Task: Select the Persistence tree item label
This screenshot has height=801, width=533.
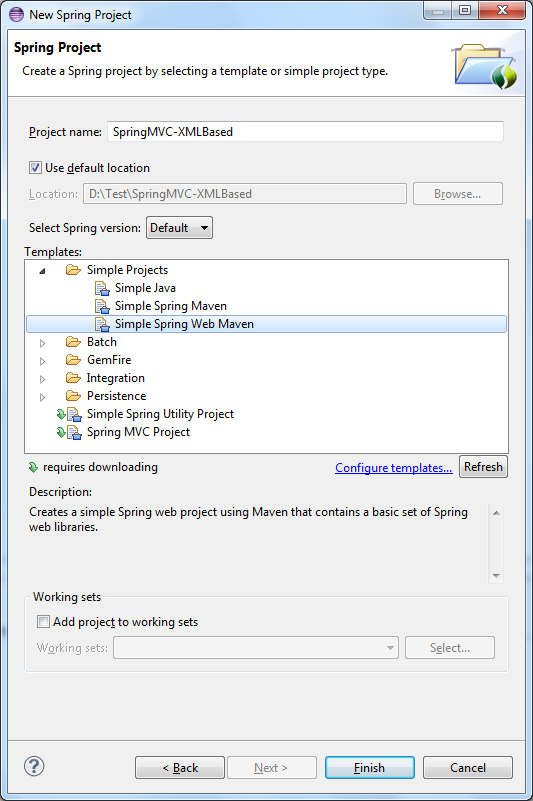Action: [x=117, y=396]
